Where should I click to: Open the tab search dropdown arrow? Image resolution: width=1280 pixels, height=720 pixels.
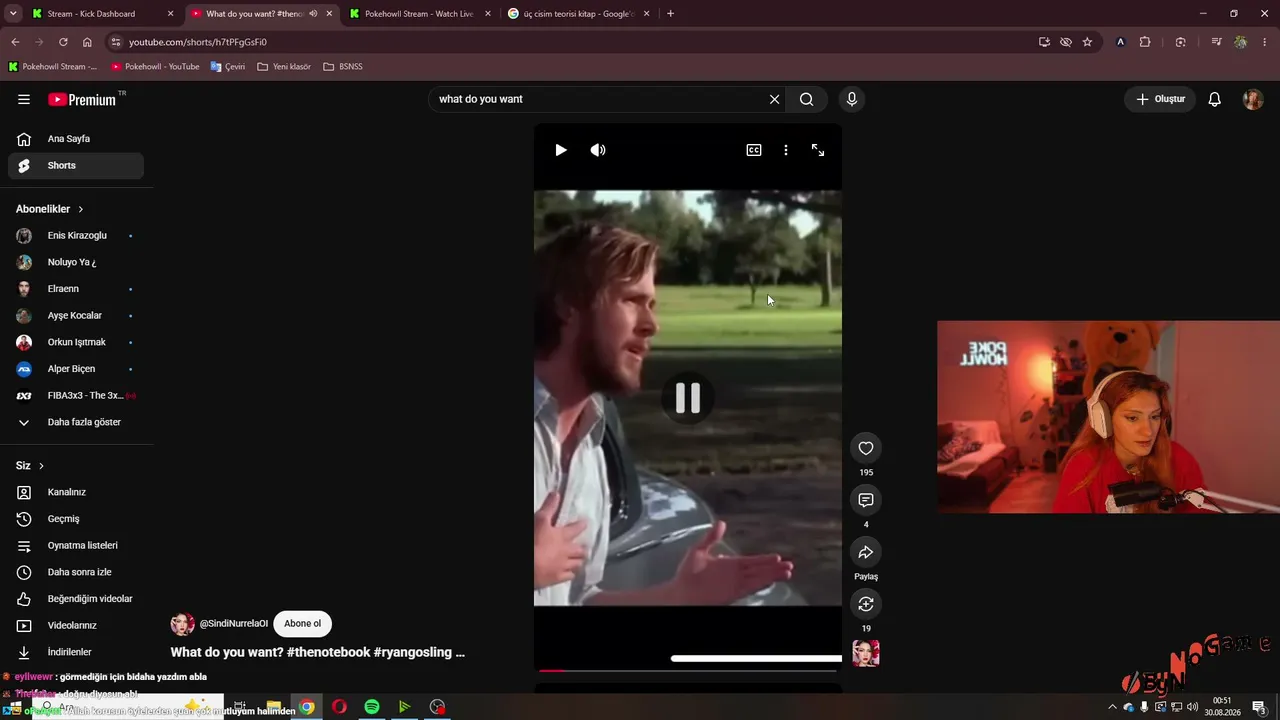tap(11, 14)
